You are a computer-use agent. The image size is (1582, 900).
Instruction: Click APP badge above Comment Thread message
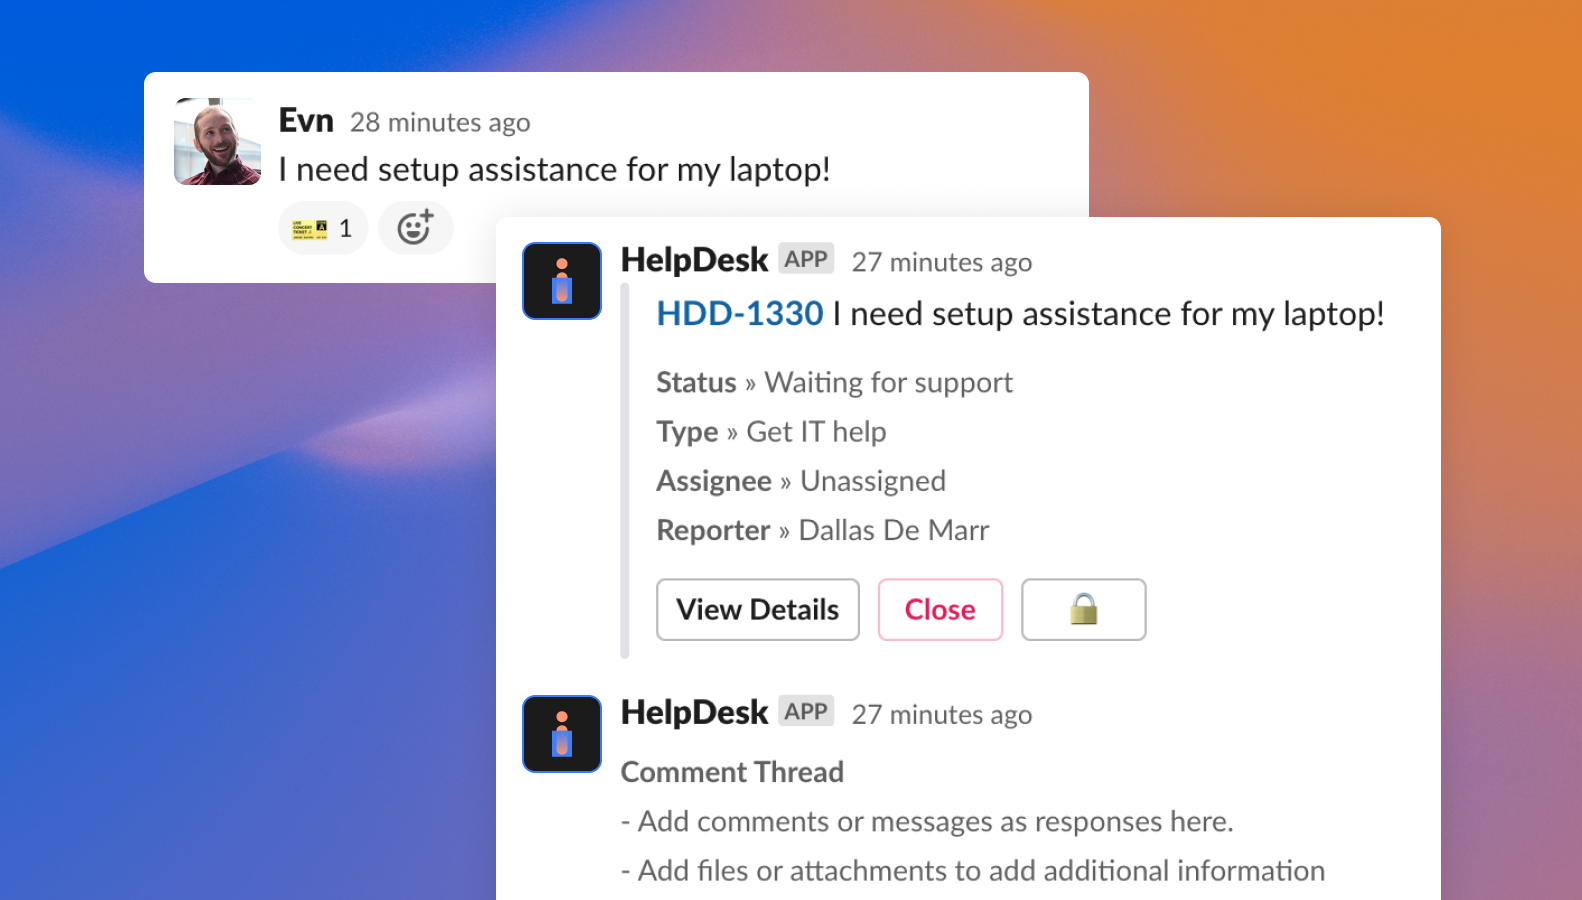[x=806, y=712]
